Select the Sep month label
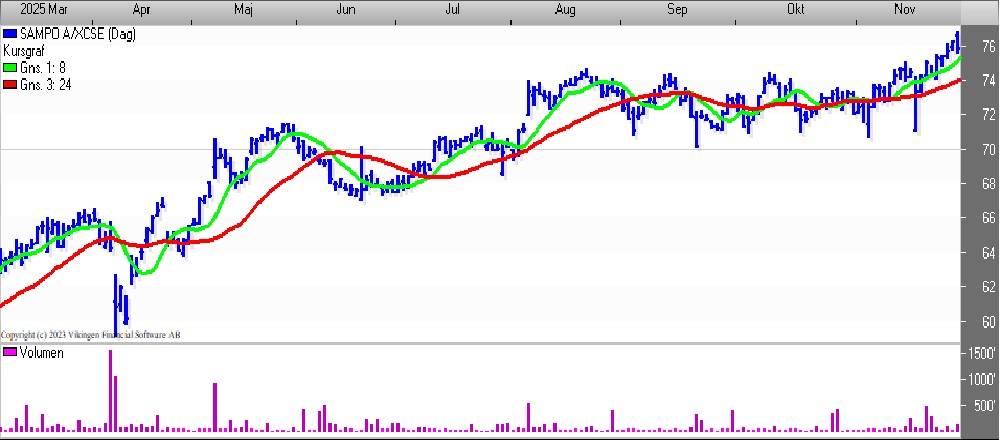The width and height of the screenshot is (1002, 440). pos(678,9)
